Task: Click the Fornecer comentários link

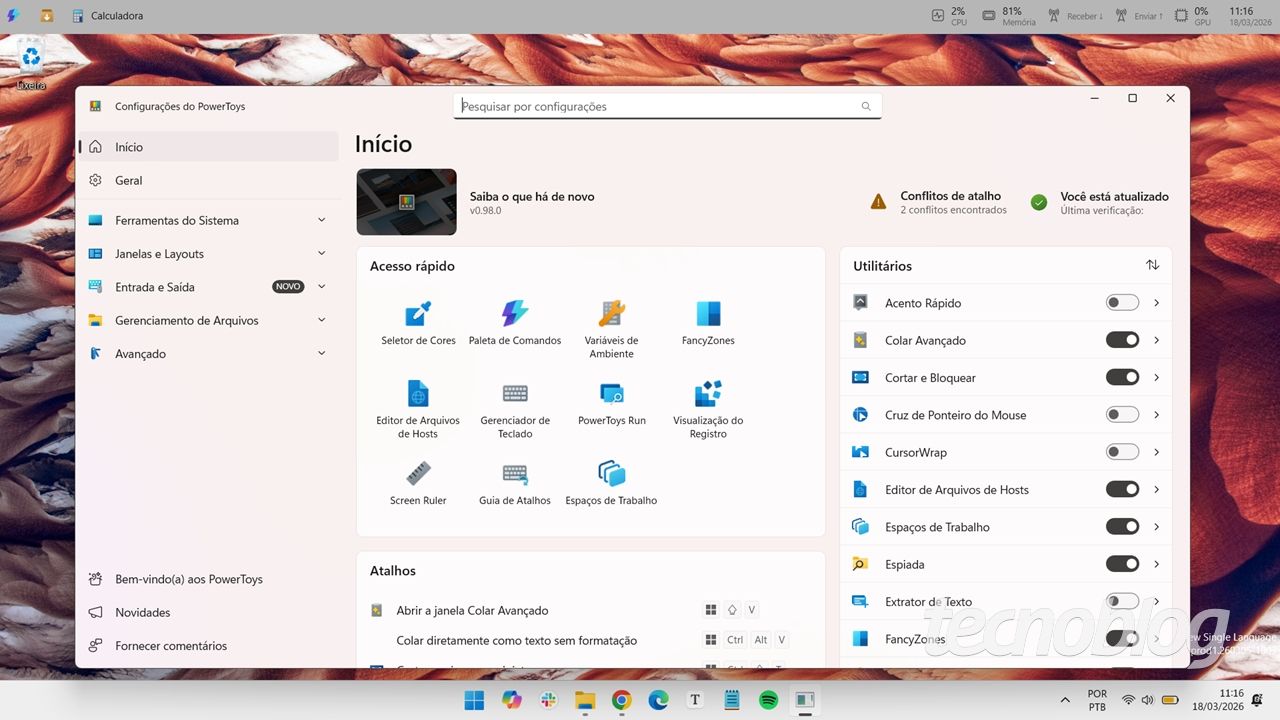Action: click(207, 645)
